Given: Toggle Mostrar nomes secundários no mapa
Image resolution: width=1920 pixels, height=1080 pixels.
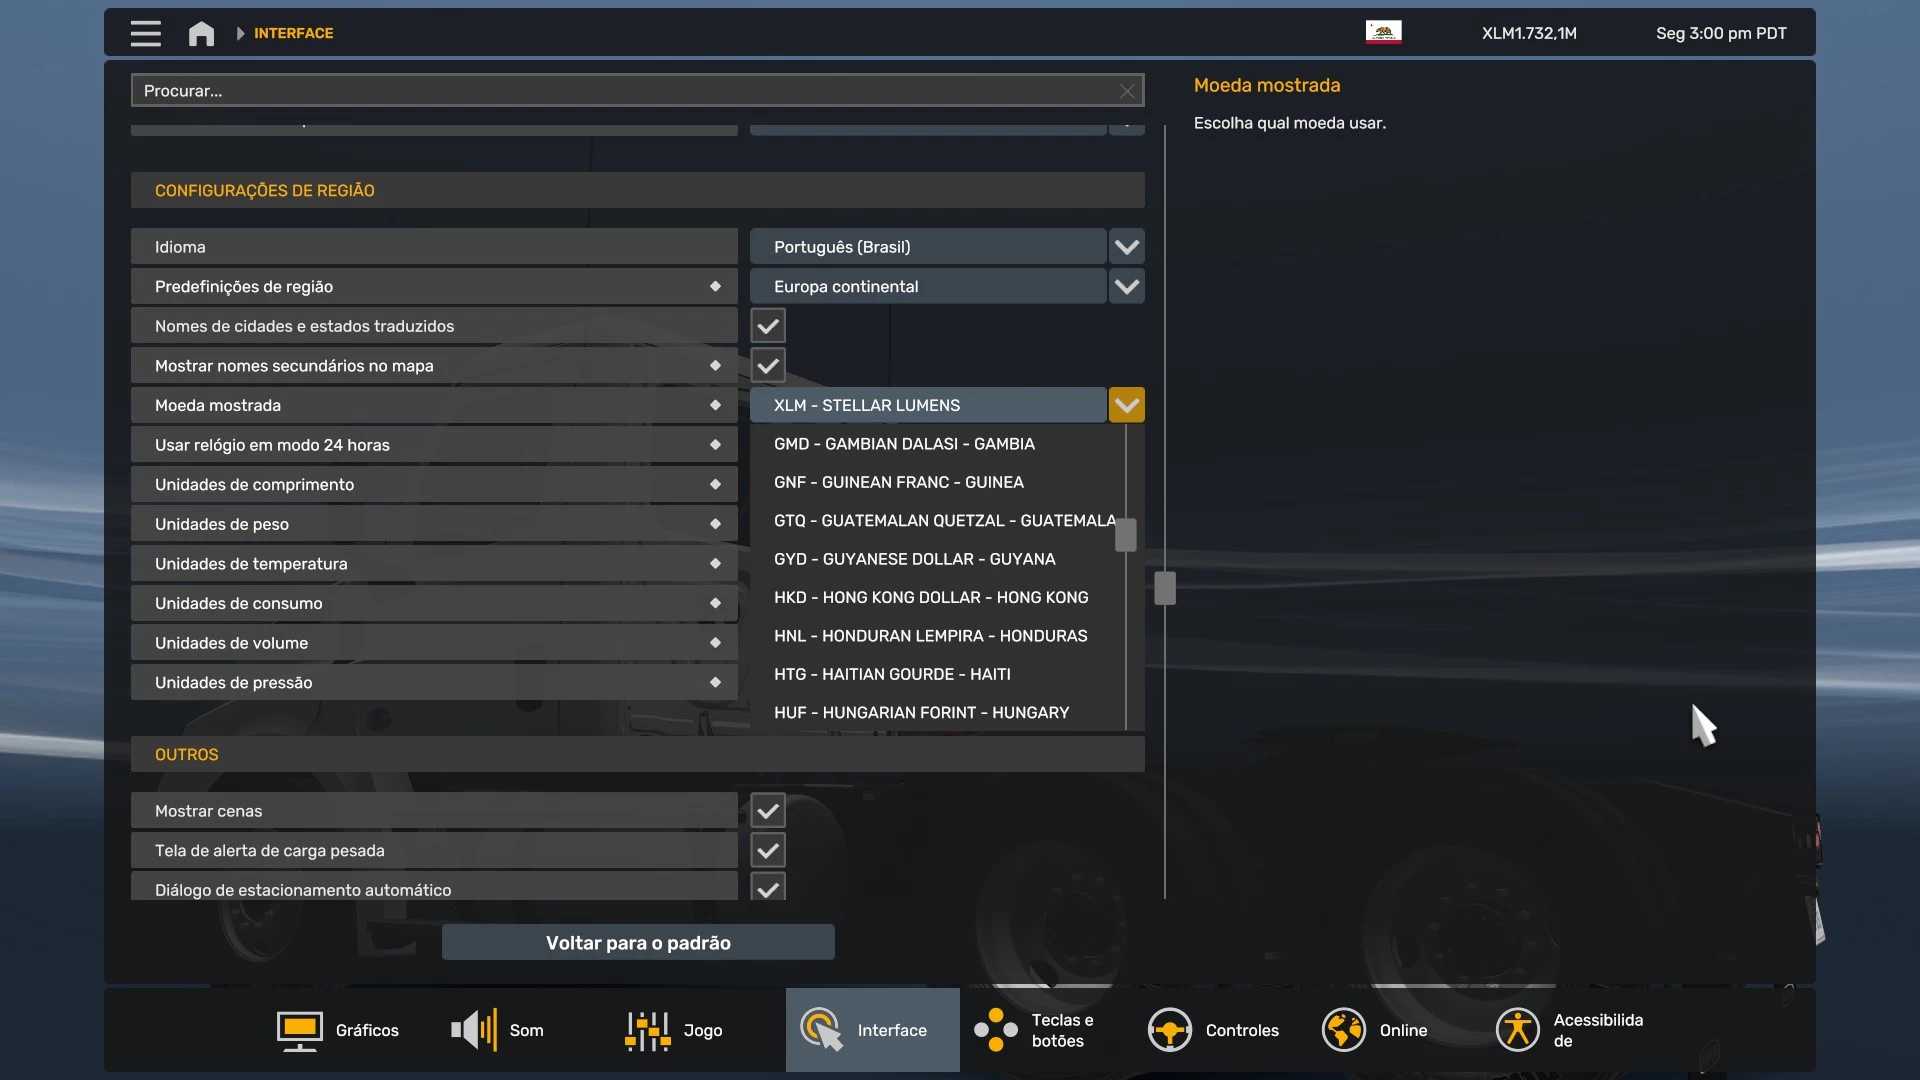Looking at the screenshot, I should point(768,366).
